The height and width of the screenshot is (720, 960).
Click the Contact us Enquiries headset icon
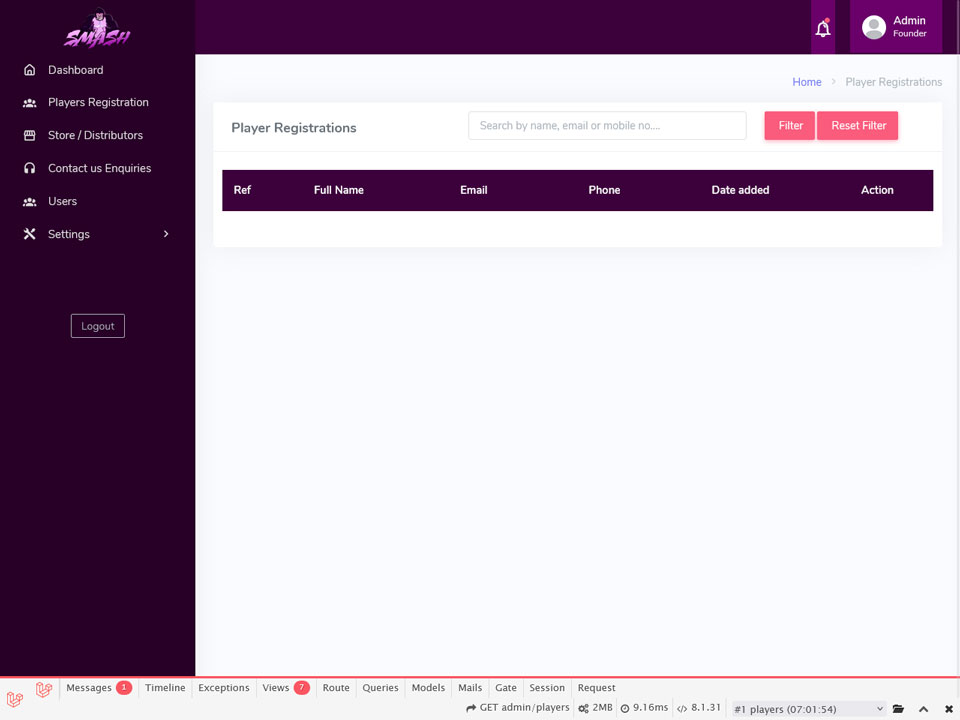pos(29,168)
